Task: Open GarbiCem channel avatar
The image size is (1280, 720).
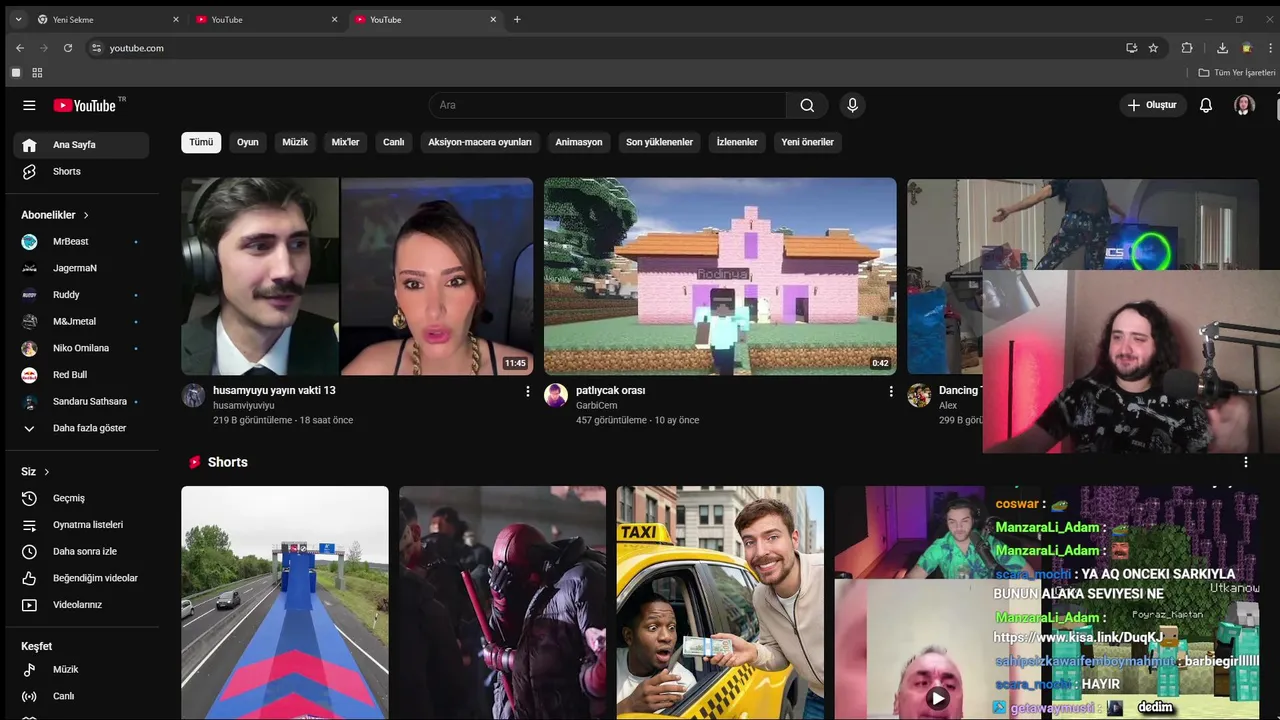Action: (x=556, y=395)
